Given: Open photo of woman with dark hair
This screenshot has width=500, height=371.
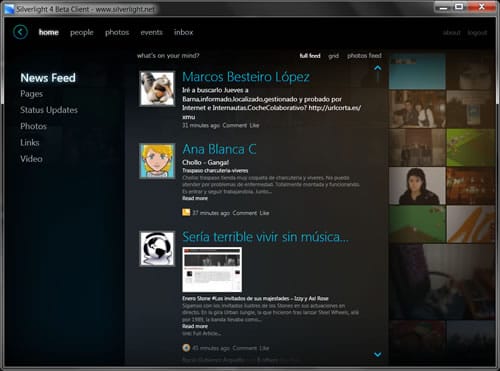Looking at the screenshot, I should click(417, 186).
